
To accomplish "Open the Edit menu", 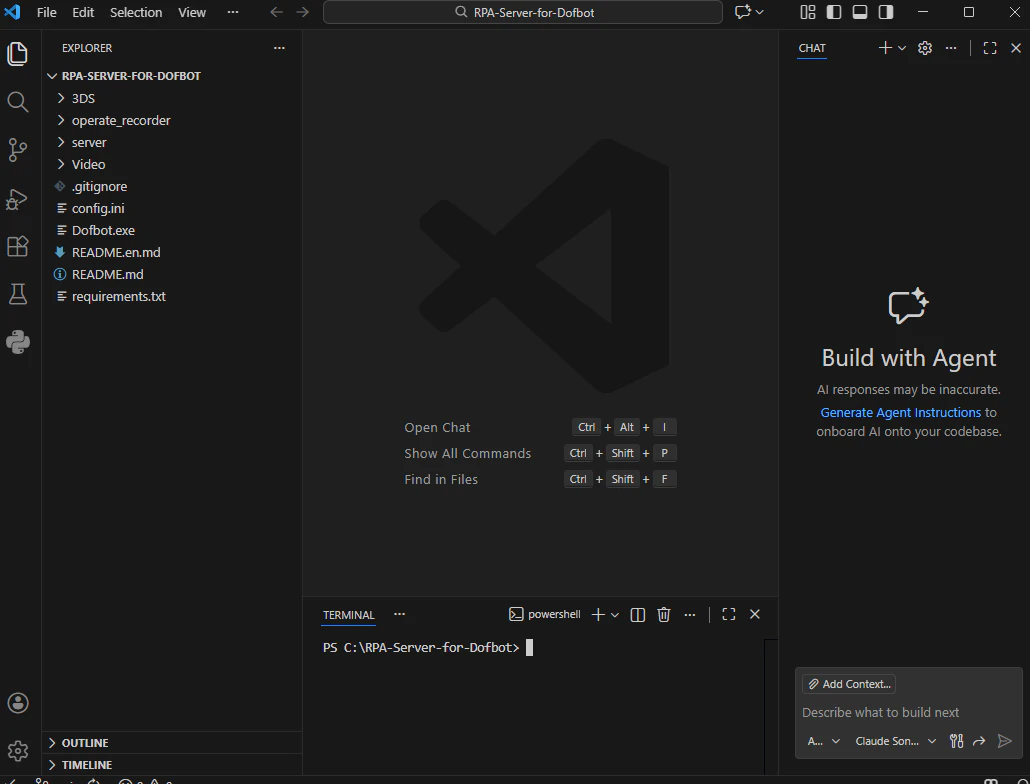I will click(83, 12).
